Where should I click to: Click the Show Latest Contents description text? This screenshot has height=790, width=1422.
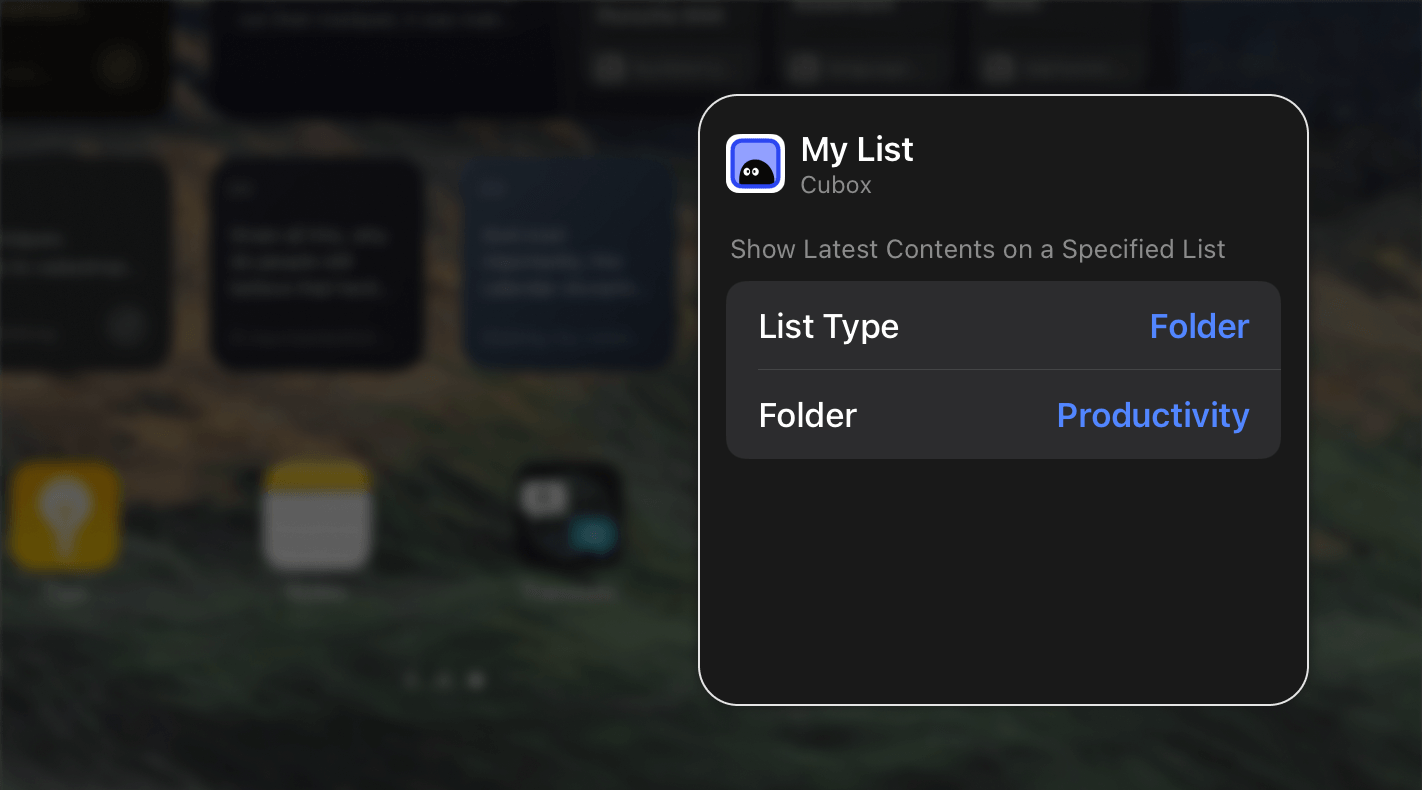(x=978, y=249)
